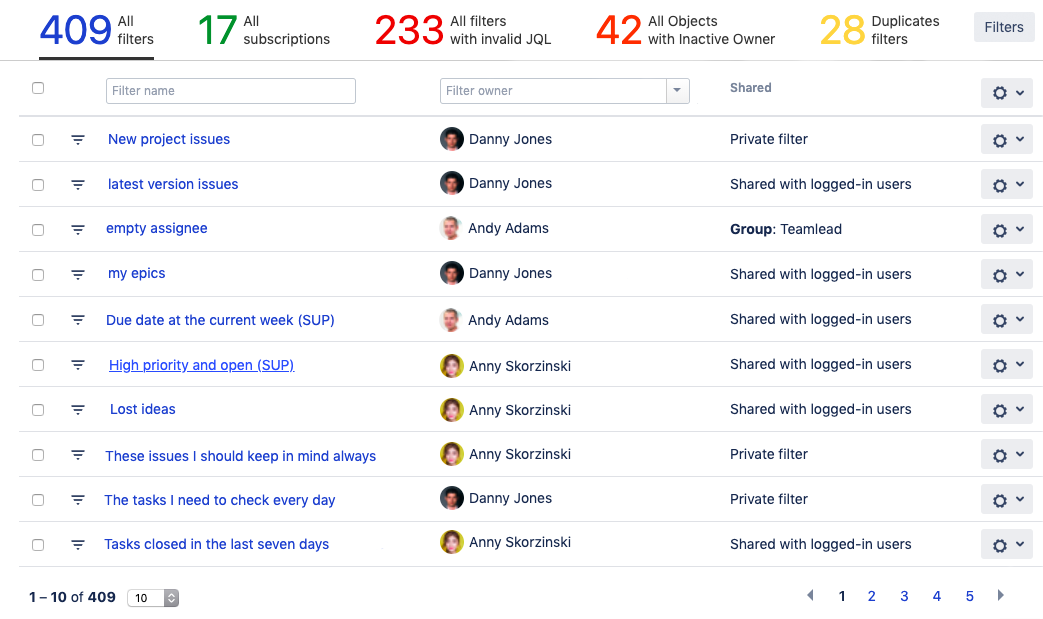Click the filter icon next to Lost ideas
Image resolution: width=1043 pixels, height=619 pixels.
tap(78, 410)
